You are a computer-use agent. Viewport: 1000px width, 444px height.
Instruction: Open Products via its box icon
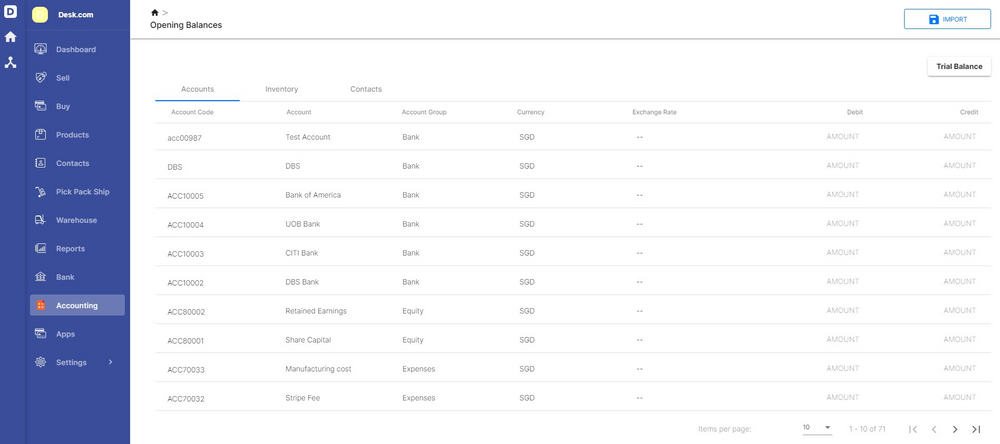pos(41,134)
